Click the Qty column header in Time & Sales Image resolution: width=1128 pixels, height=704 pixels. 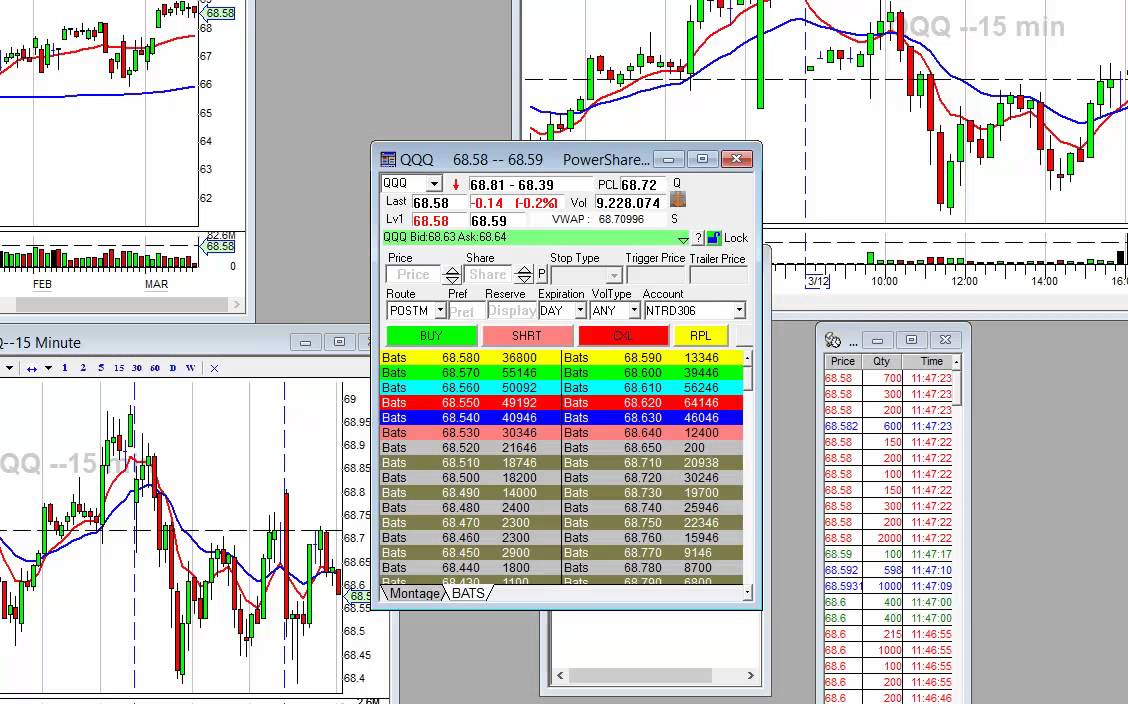click(x=881, y=362)
